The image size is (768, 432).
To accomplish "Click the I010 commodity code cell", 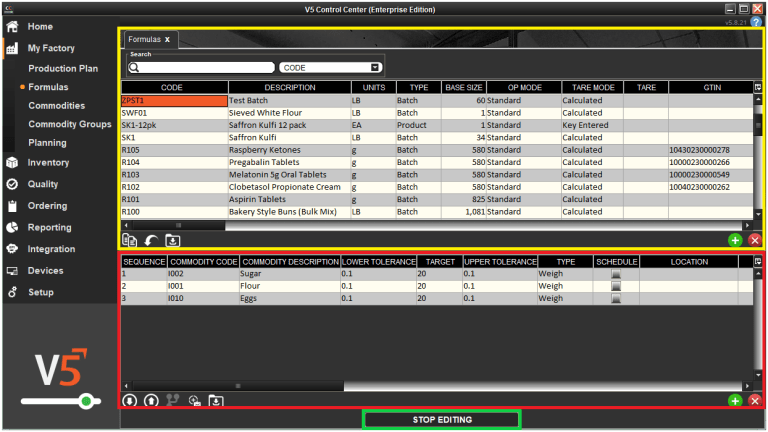I will (x=203, y=298).
